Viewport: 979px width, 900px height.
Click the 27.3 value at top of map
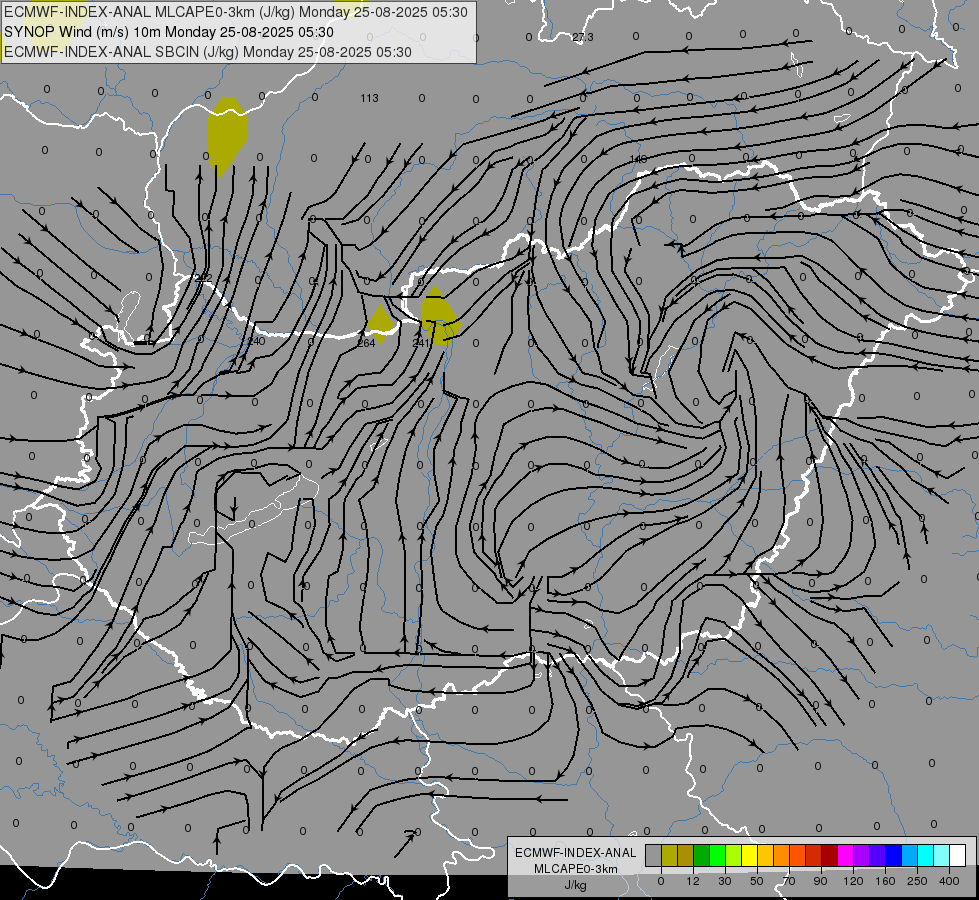click(x=583, y=37)
